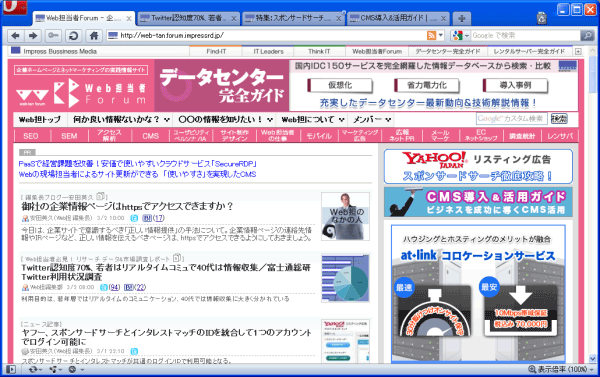This screenshot has width=600, height=377.
Task: Open the SEO category
Action: pyautogui.click(x=31, y=136)
